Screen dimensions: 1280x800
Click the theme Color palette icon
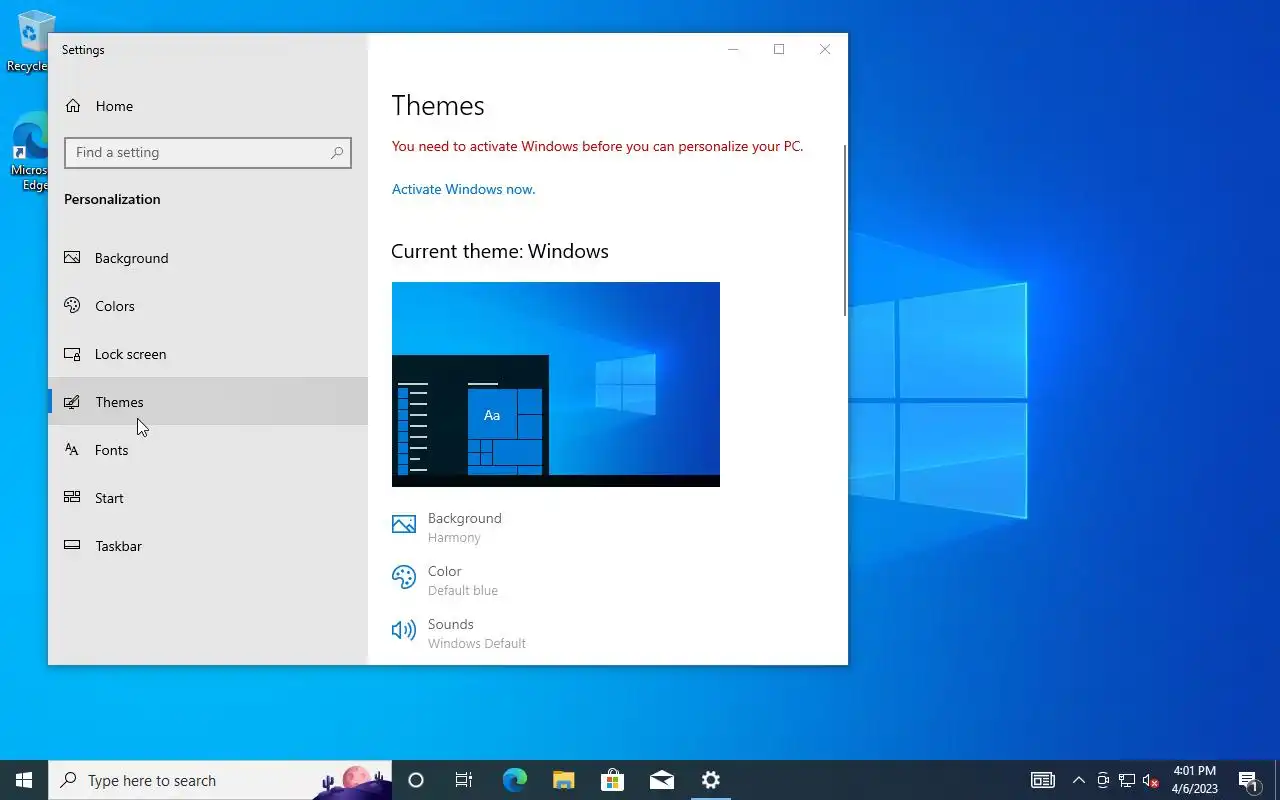(404, 577)
